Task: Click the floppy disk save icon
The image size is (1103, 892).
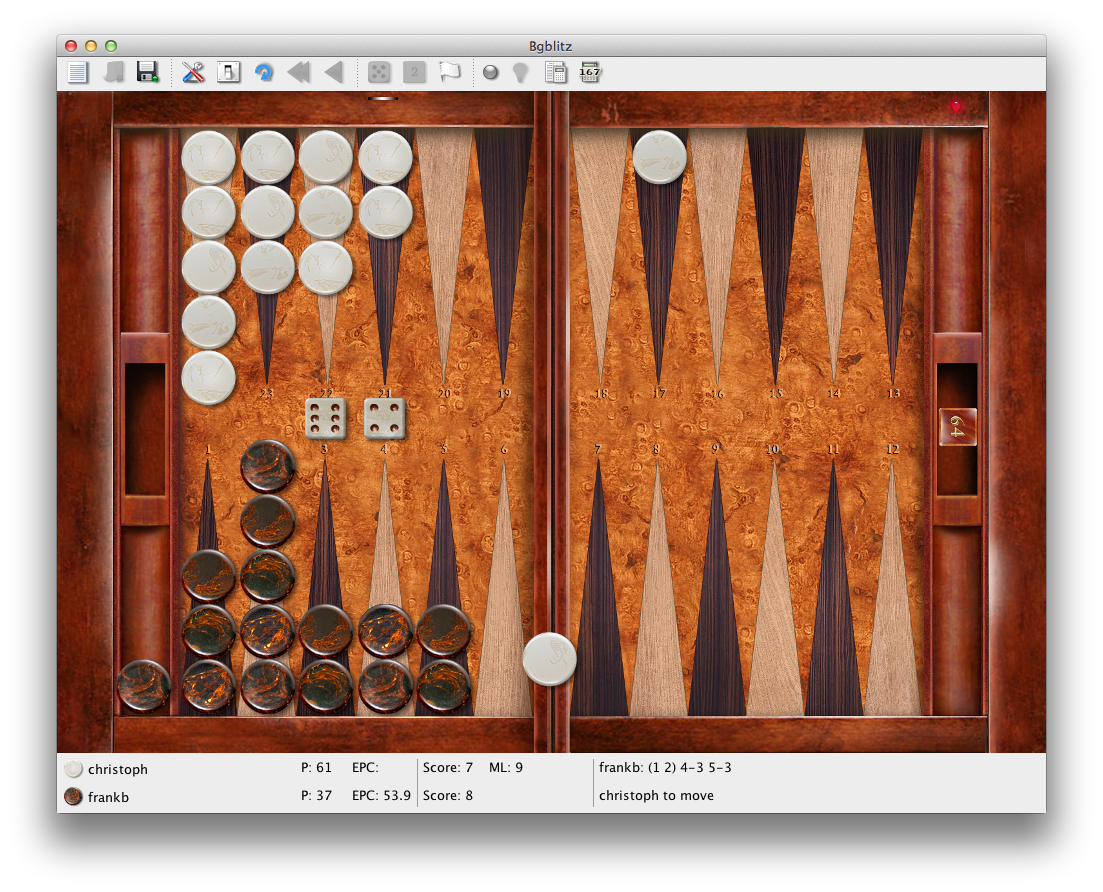Action: (x=147, y=72)
